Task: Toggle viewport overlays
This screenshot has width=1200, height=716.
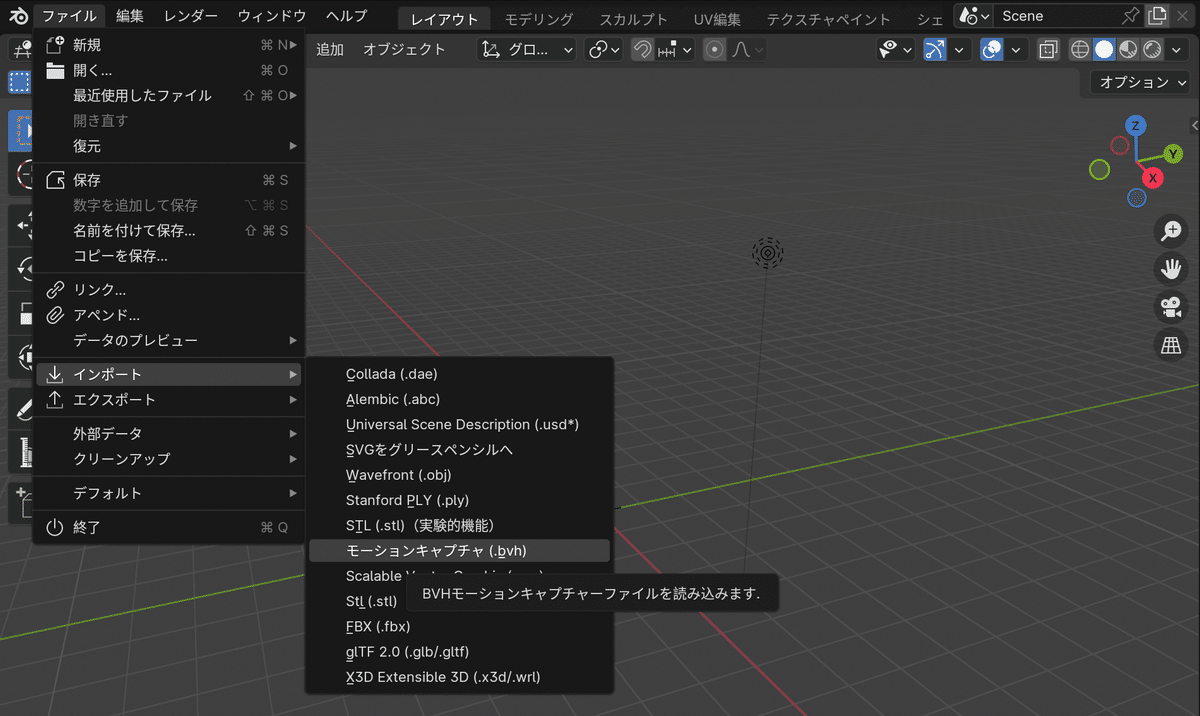Action: (x=992, y=49)
